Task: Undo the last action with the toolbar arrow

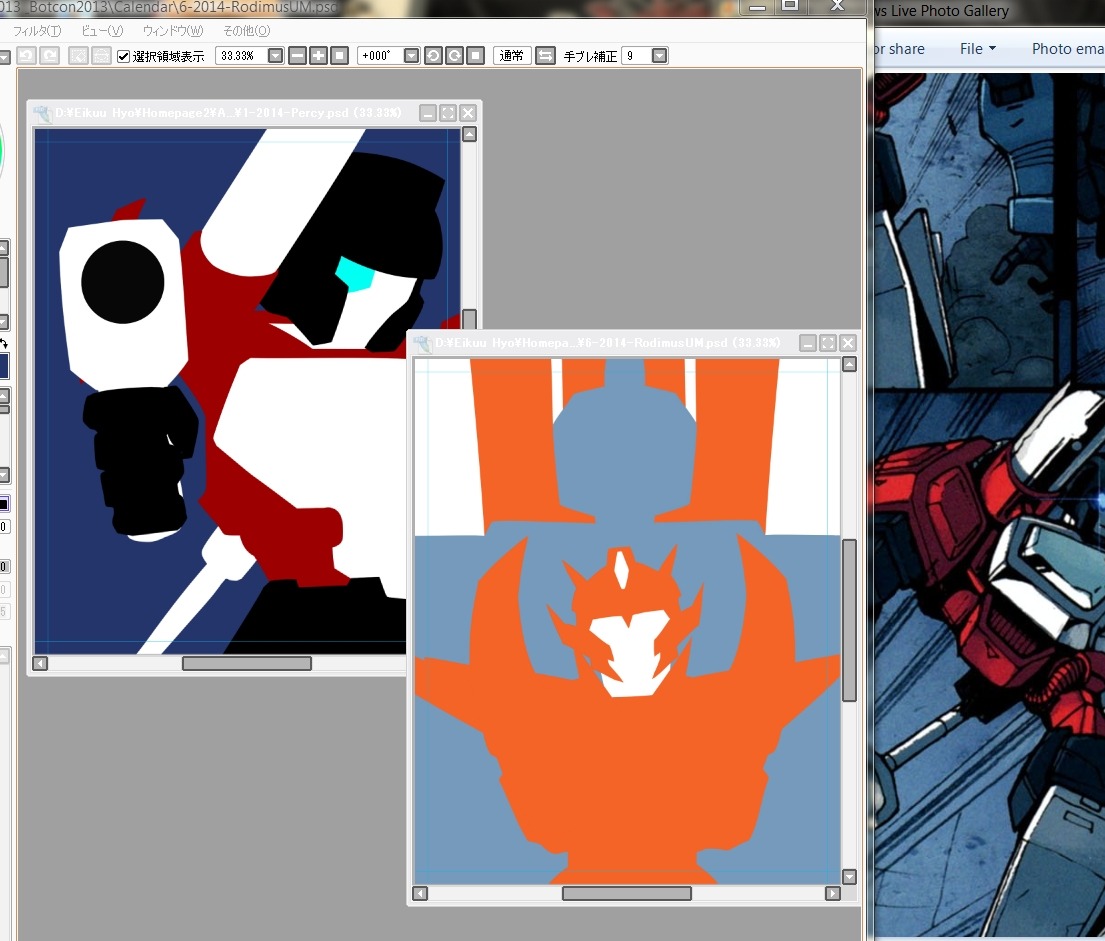Action: coord(27,56)
